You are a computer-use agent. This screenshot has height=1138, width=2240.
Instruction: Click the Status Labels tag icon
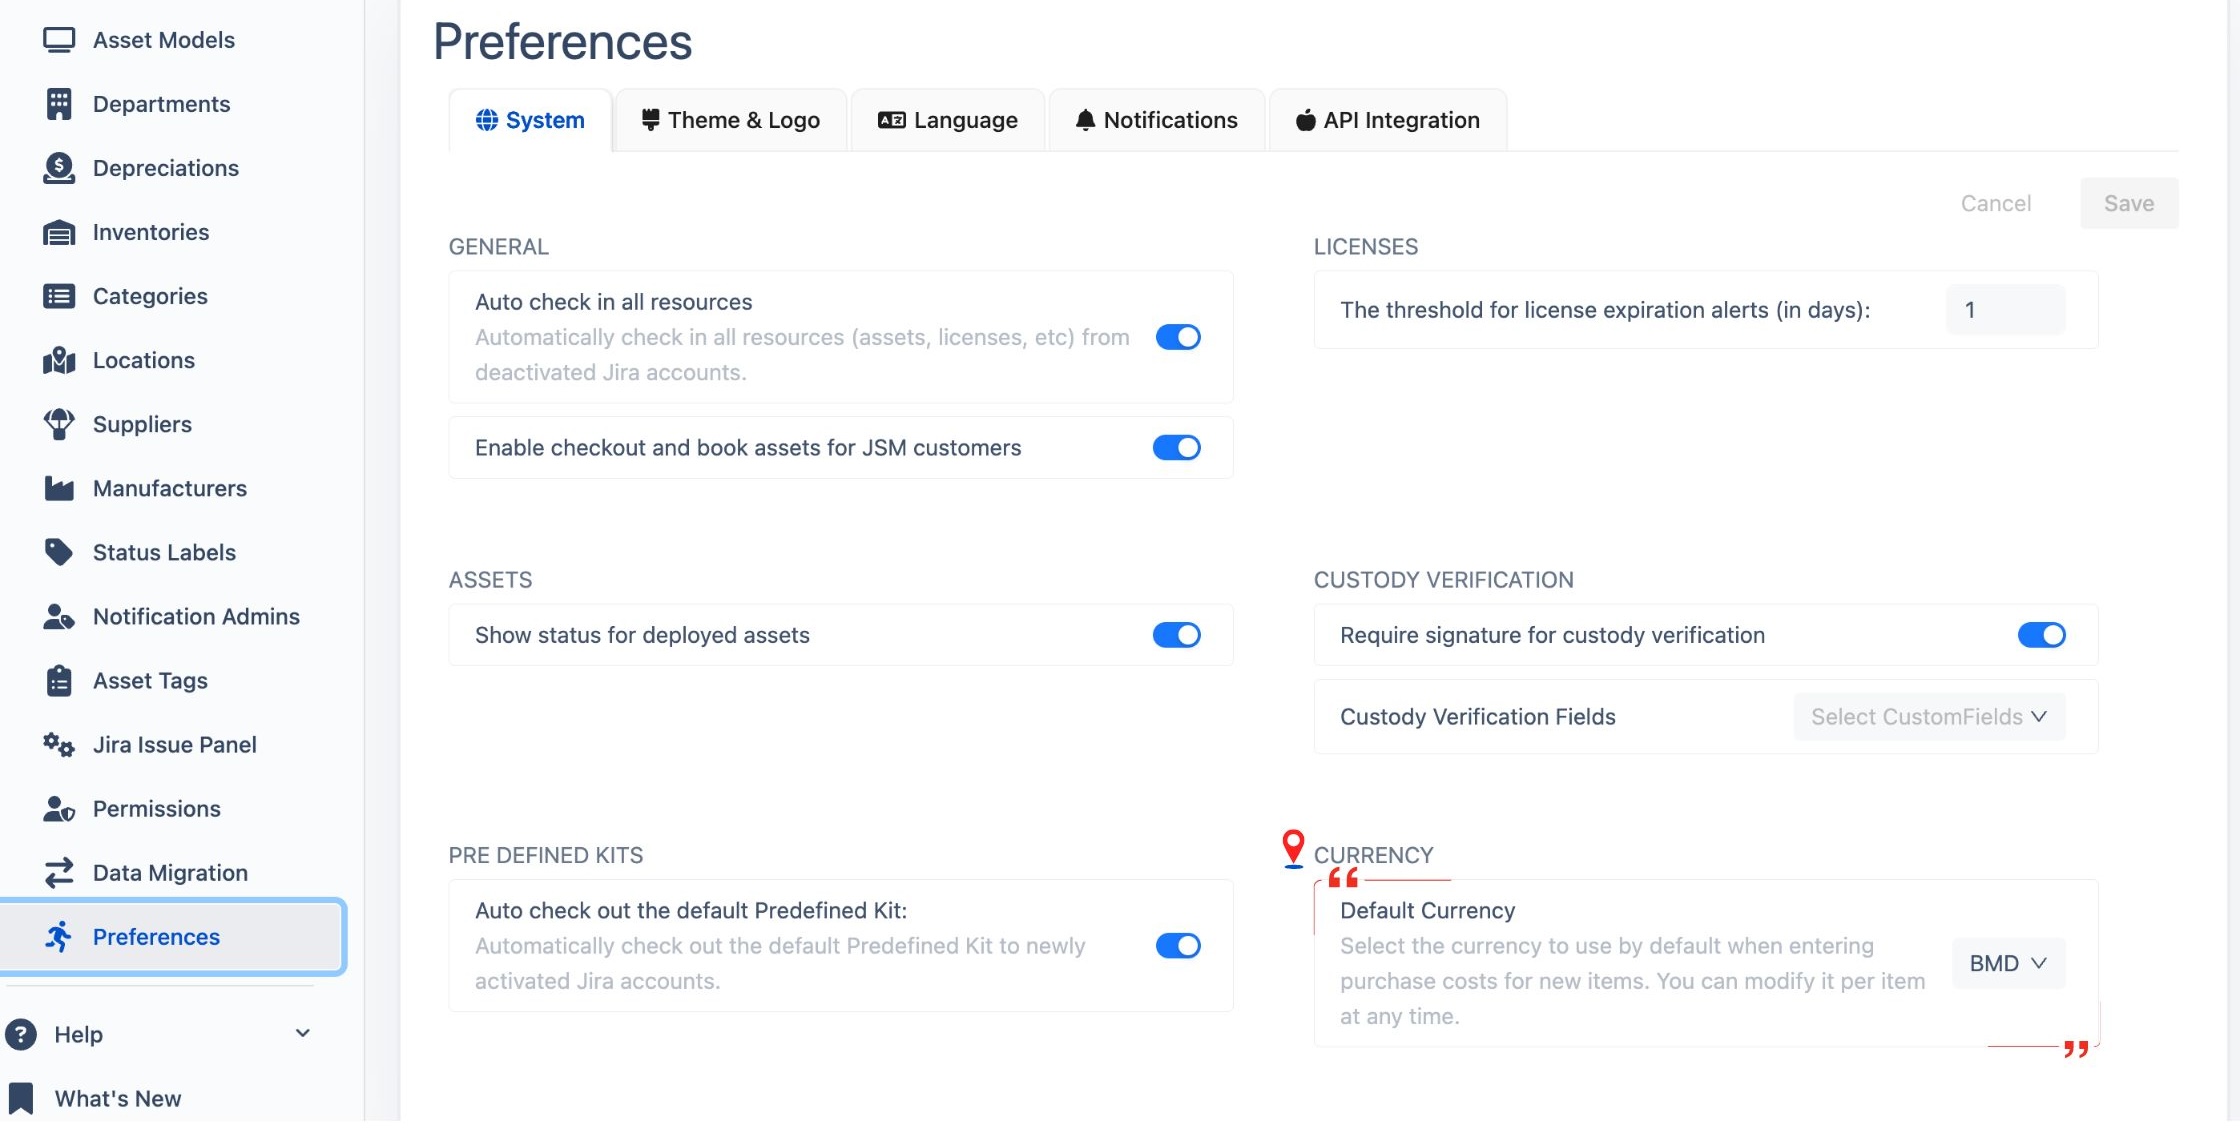(x=59, y=552)
